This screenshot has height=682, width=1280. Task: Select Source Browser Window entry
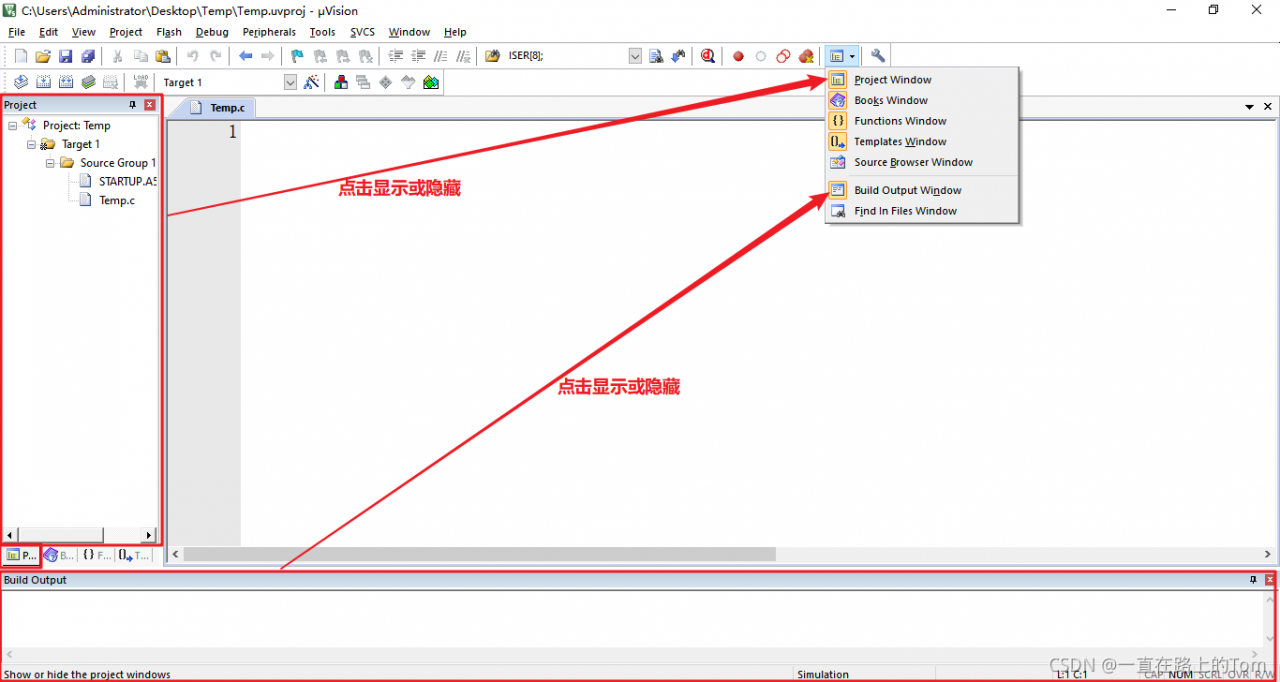921,162
